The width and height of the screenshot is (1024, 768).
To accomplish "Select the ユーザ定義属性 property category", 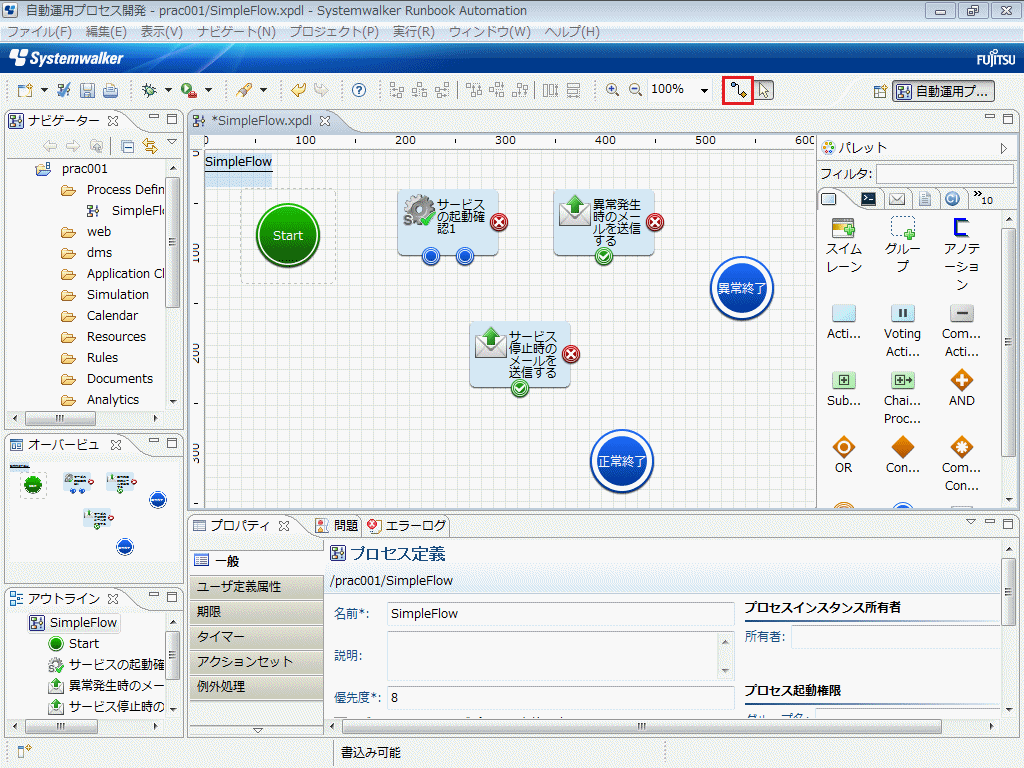I will coord(257,586).
